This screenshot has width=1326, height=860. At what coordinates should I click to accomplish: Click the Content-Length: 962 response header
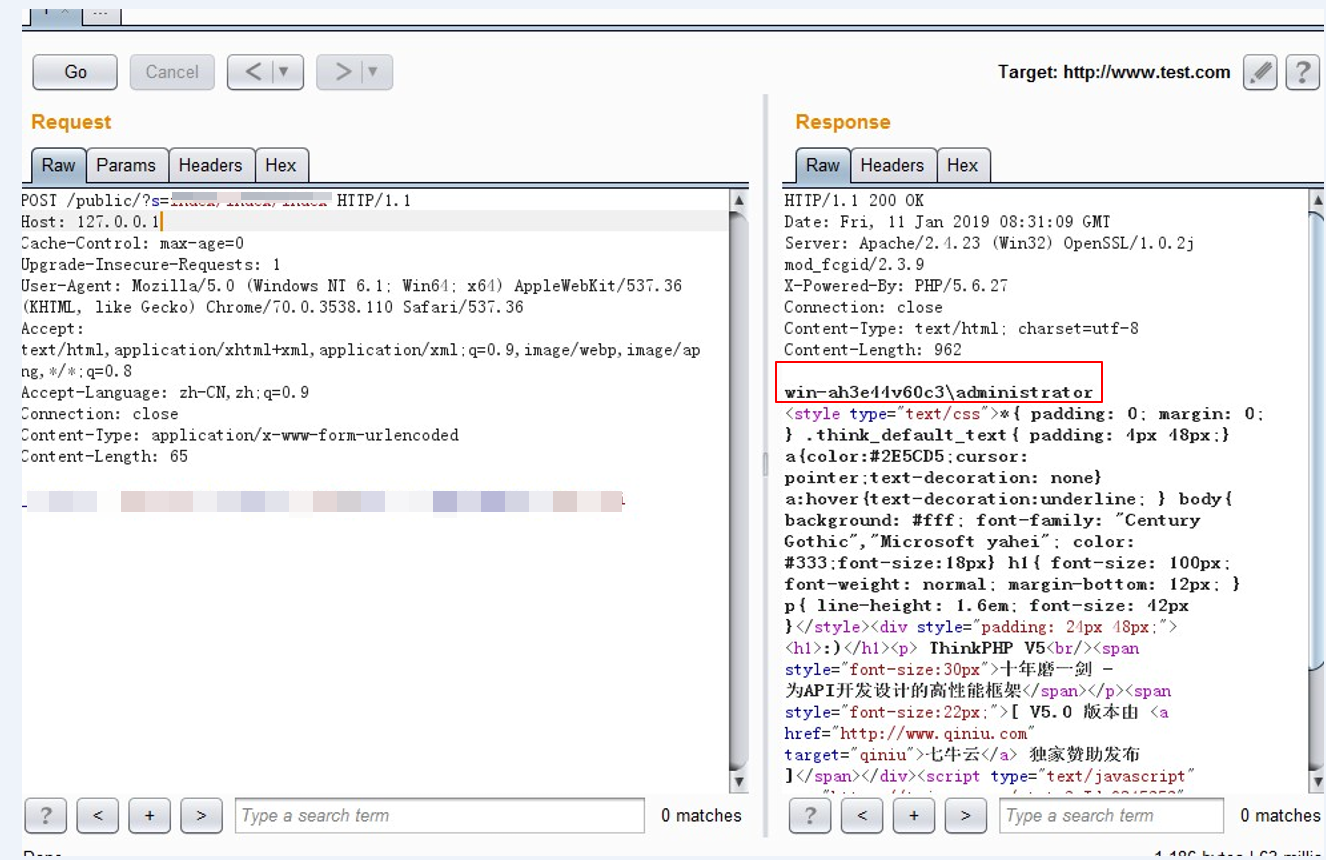click(x=873, y=350)
